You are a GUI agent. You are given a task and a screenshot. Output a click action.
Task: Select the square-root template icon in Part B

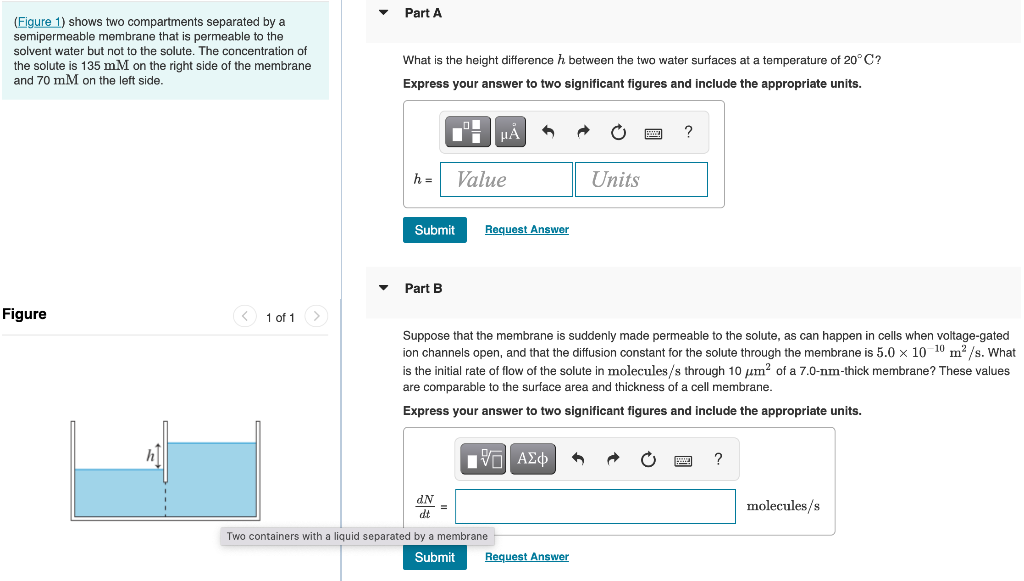tap(483, 458)
